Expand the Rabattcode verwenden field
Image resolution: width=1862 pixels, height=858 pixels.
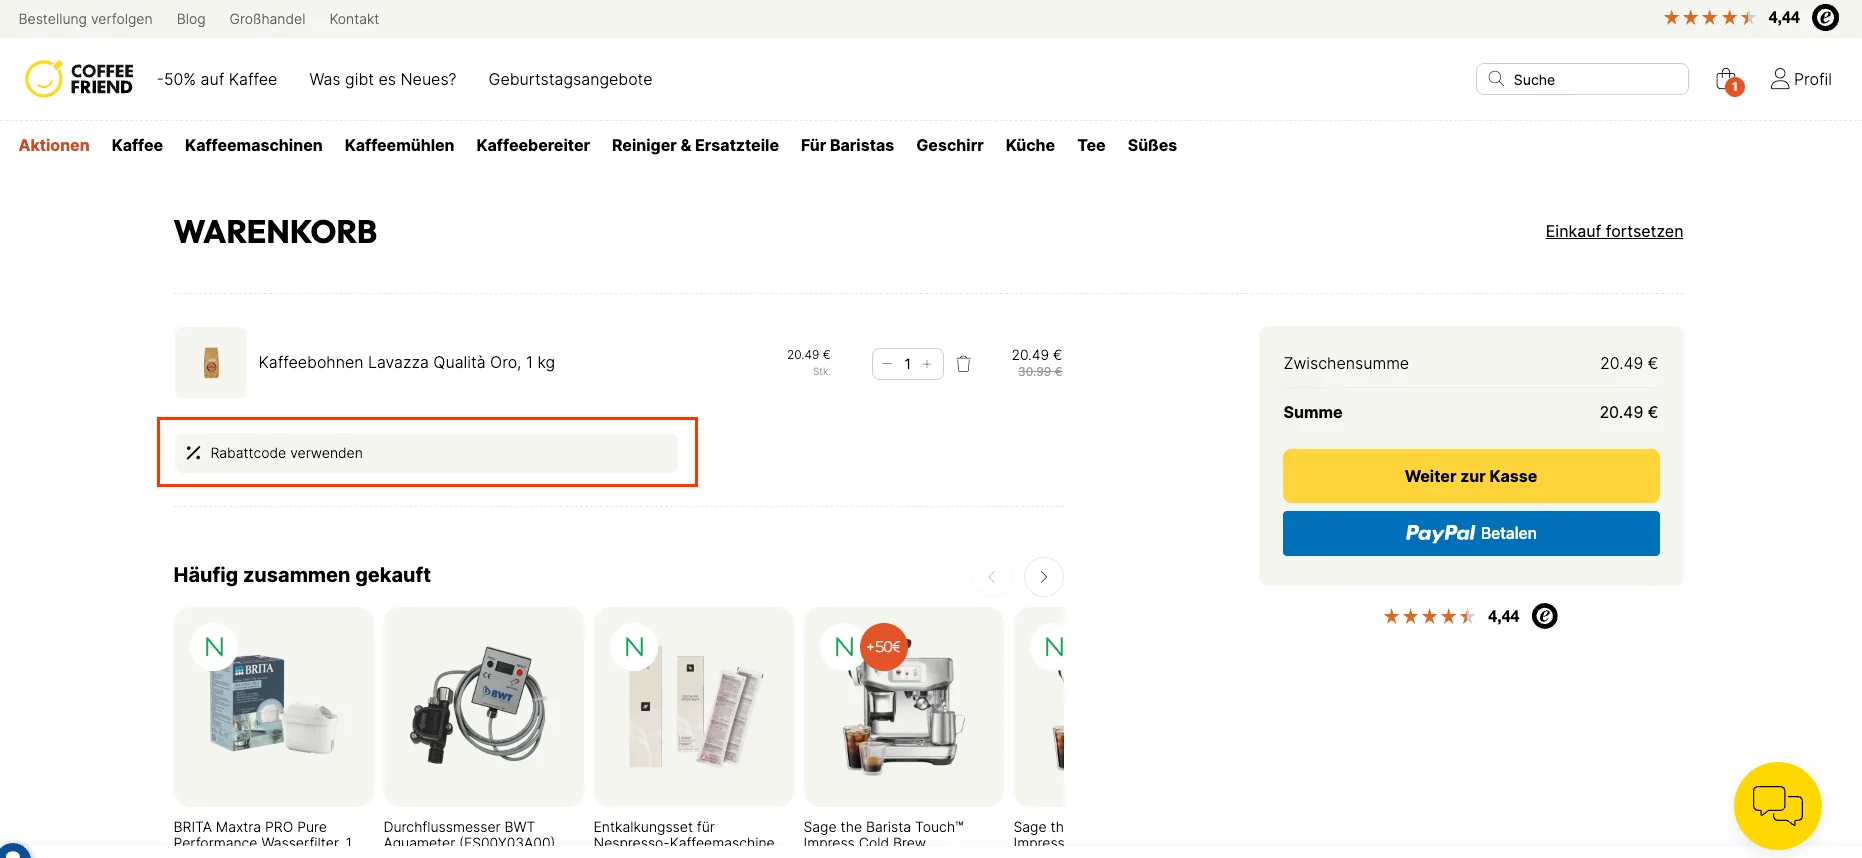426,453
